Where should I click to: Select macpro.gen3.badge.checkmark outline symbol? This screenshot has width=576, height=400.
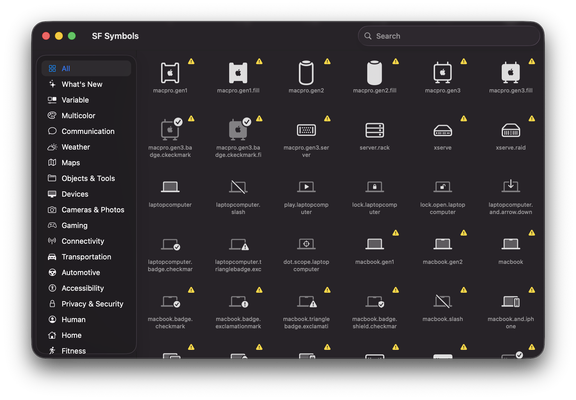click(171, 129)
